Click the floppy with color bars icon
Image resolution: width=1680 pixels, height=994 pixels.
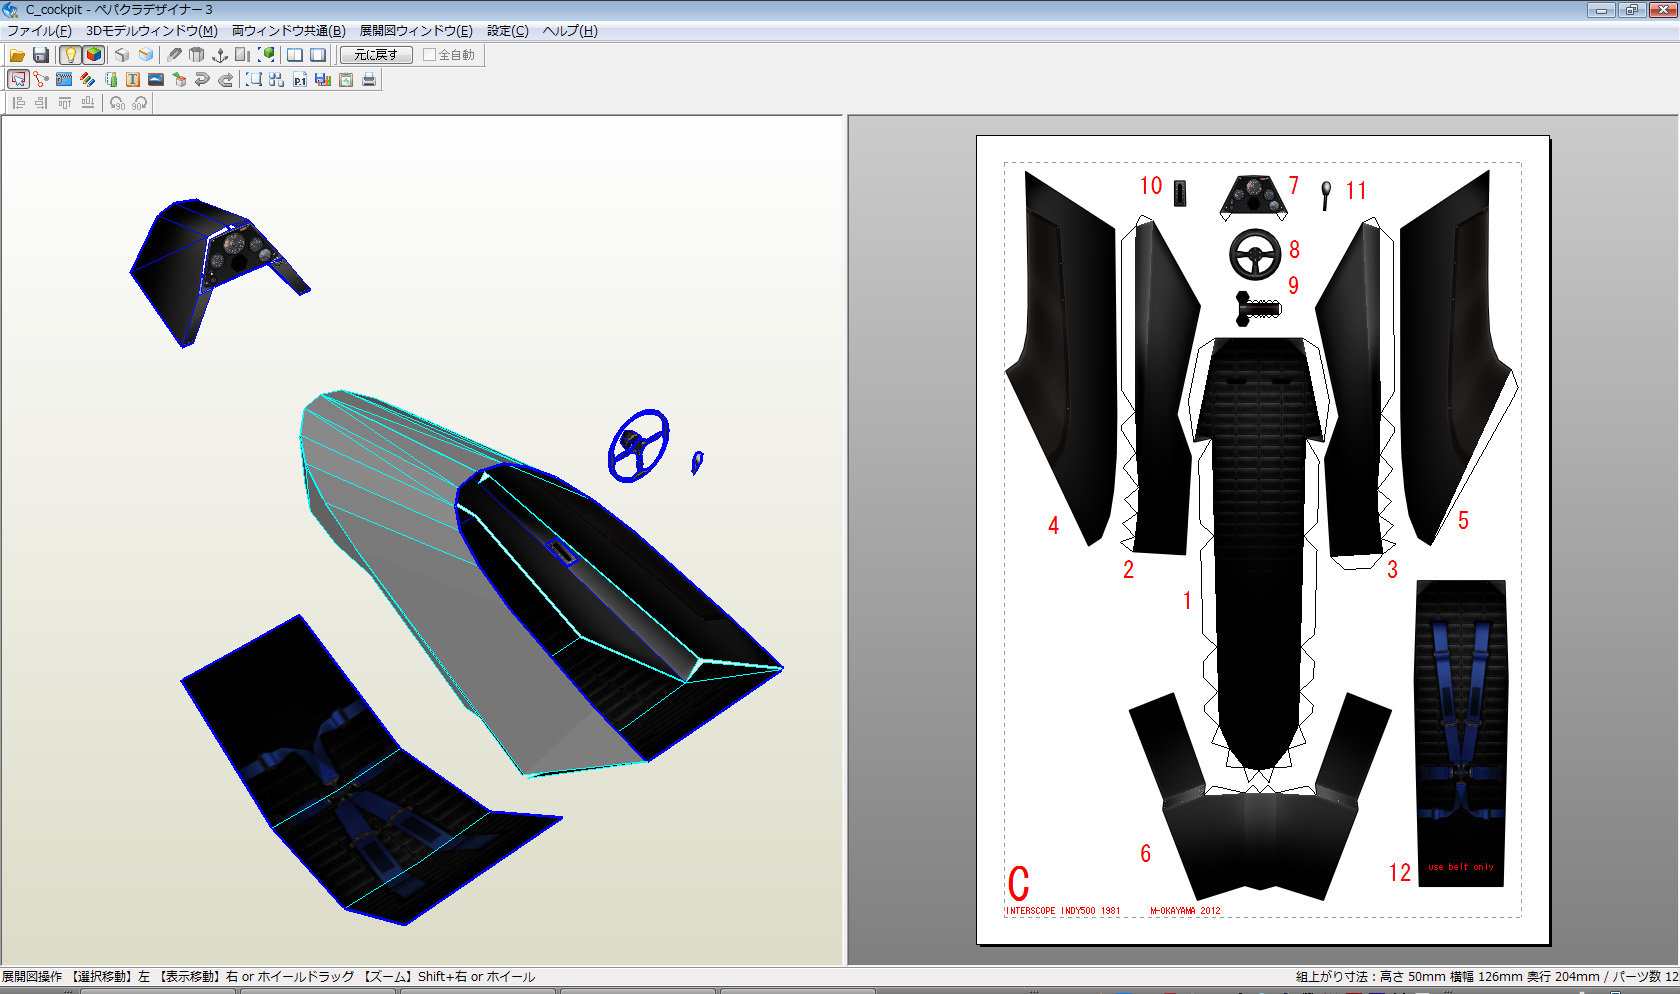coord(323,79)
